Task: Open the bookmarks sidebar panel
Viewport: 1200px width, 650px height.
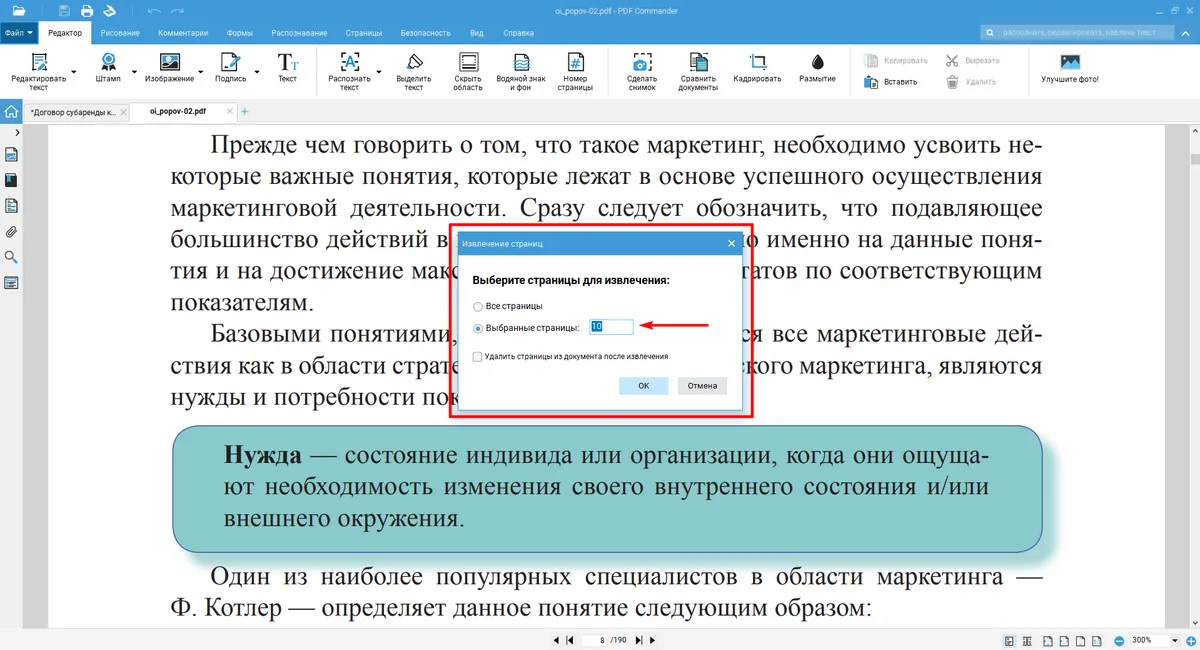Action: coord(11,180)
